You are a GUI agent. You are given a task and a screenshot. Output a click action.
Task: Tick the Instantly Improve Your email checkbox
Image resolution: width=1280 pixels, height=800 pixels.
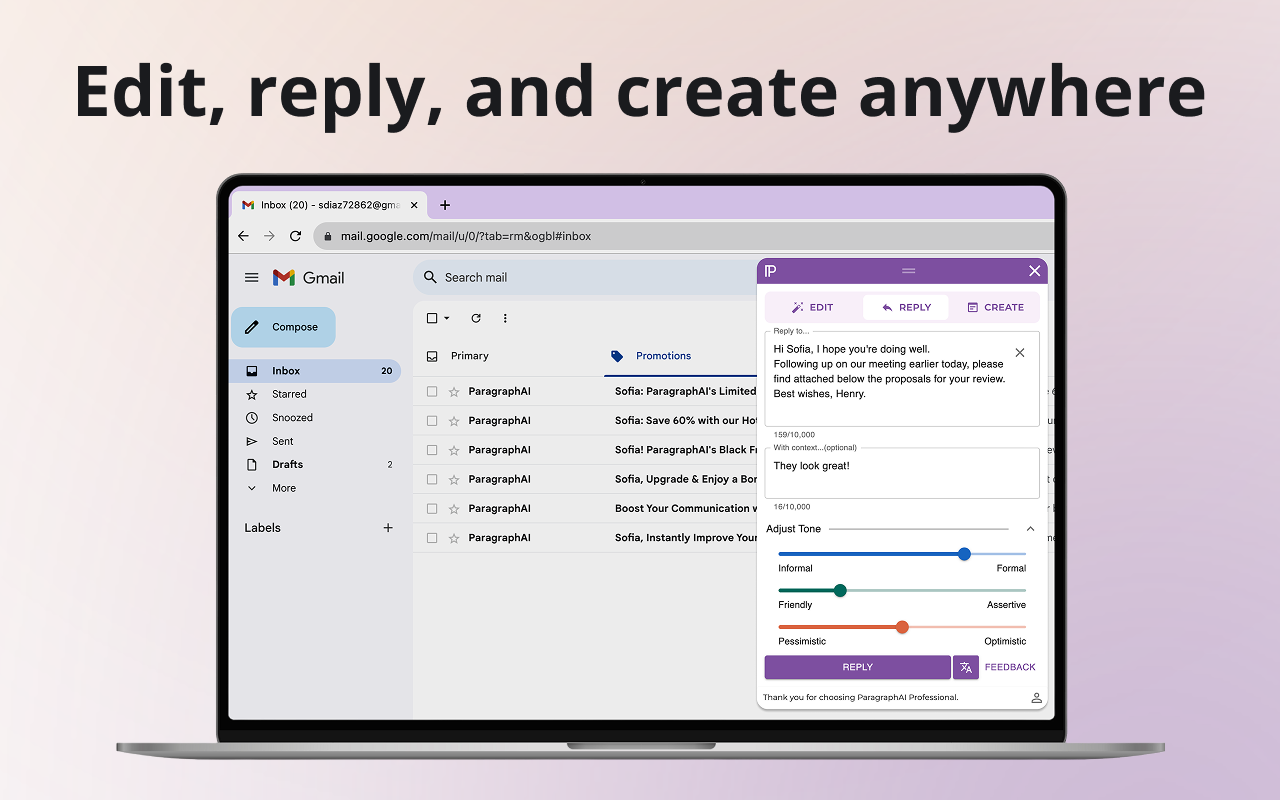432,538
